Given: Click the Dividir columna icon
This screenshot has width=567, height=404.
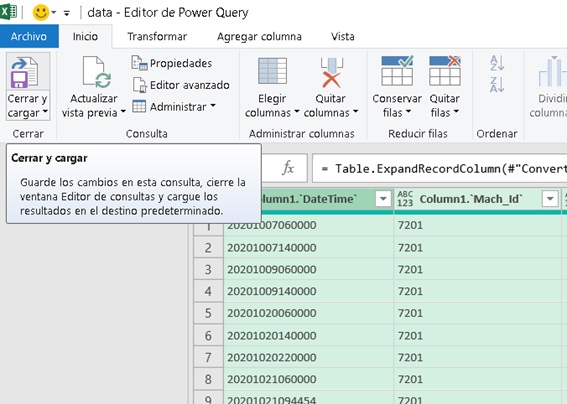Looking at the screenshot, I should point(552,72).
